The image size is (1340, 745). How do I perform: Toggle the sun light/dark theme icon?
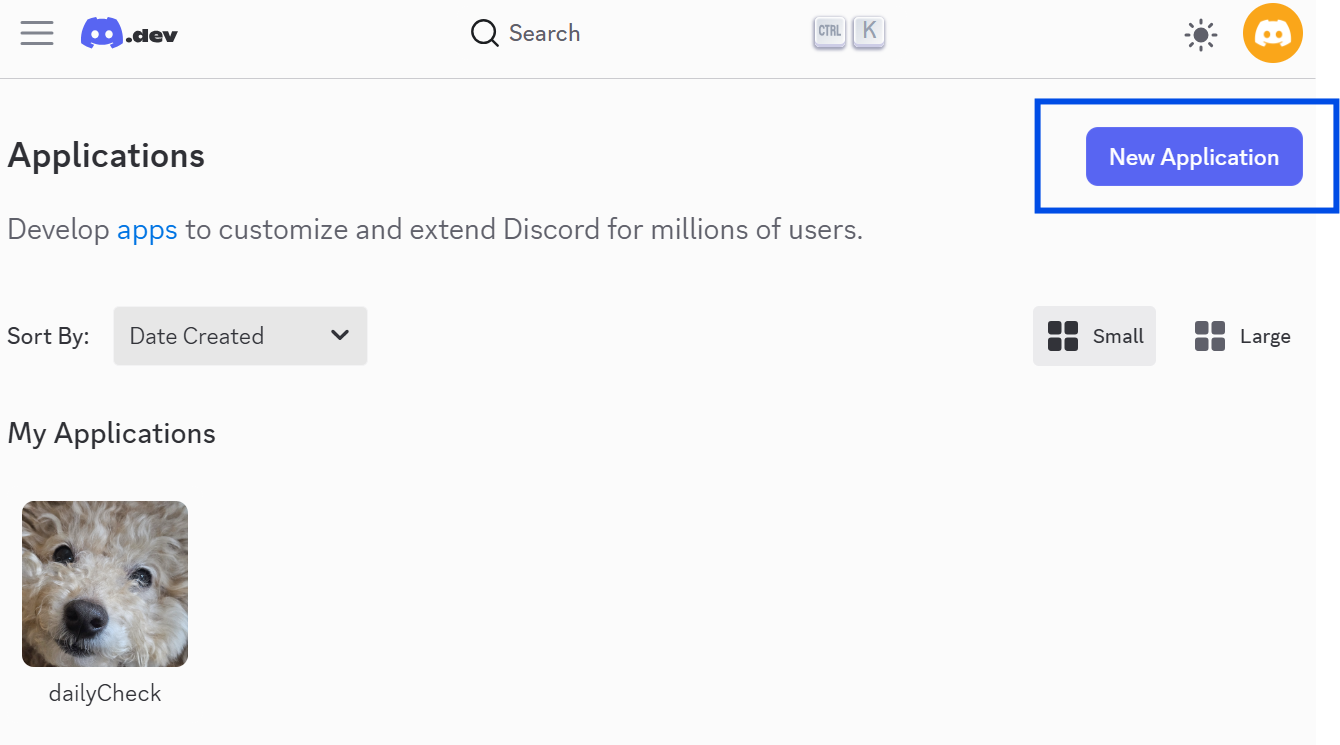[x=1200, y=36]
